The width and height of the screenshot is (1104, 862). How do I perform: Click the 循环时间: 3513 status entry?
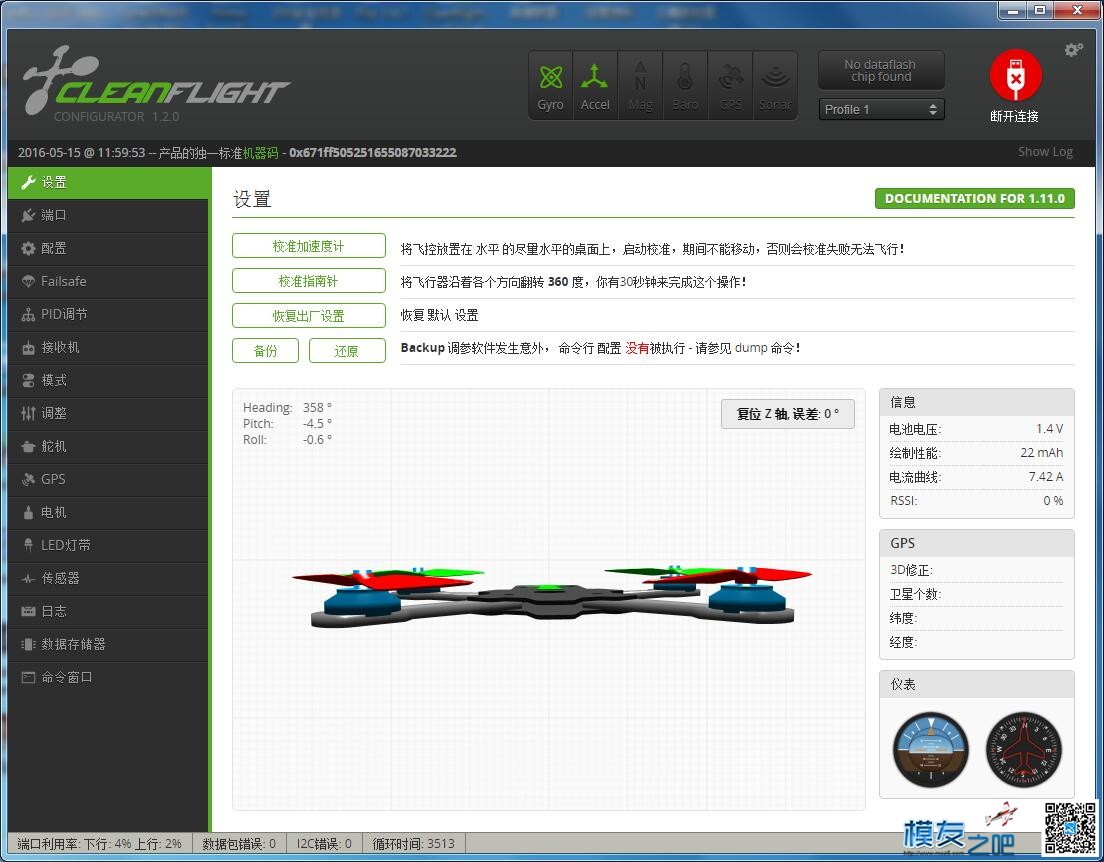[413, 844]
